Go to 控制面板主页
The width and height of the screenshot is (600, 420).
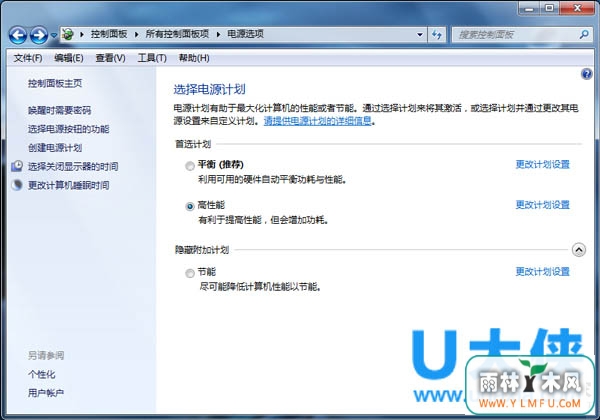[55, 83]
